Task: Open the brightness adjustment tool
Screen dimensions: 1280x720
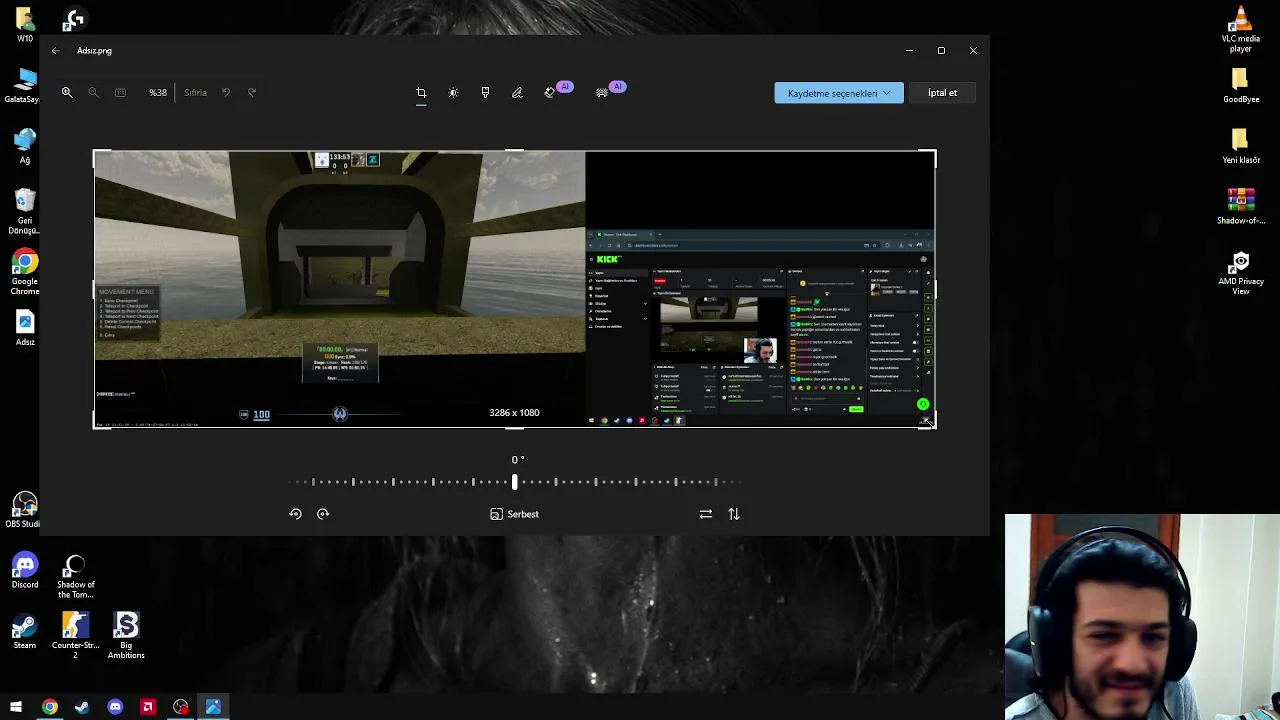Action: click(x=453, y=92)
